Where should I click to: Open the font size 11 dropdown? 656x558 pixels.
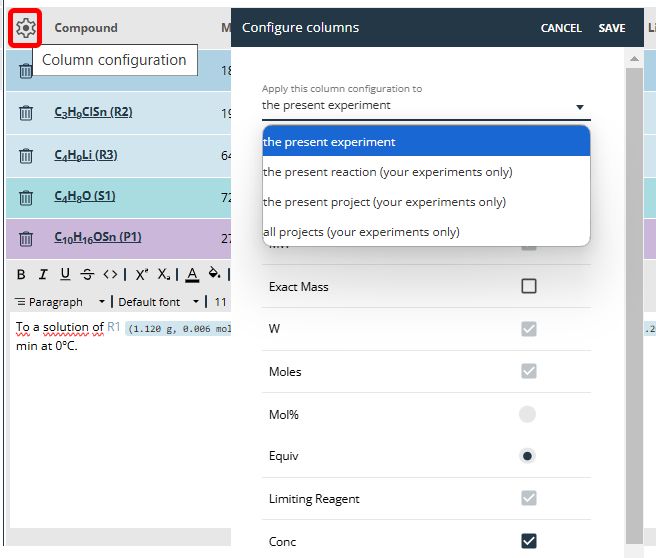pyautogui.click(x=221, y=302)
